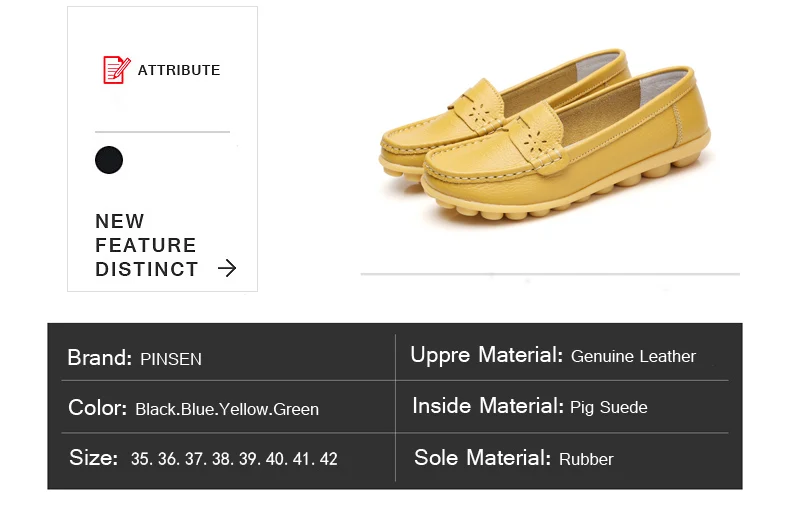Select Green in the Color row
The height and width of the screenshot is (522, 790).
coord(295,409)
